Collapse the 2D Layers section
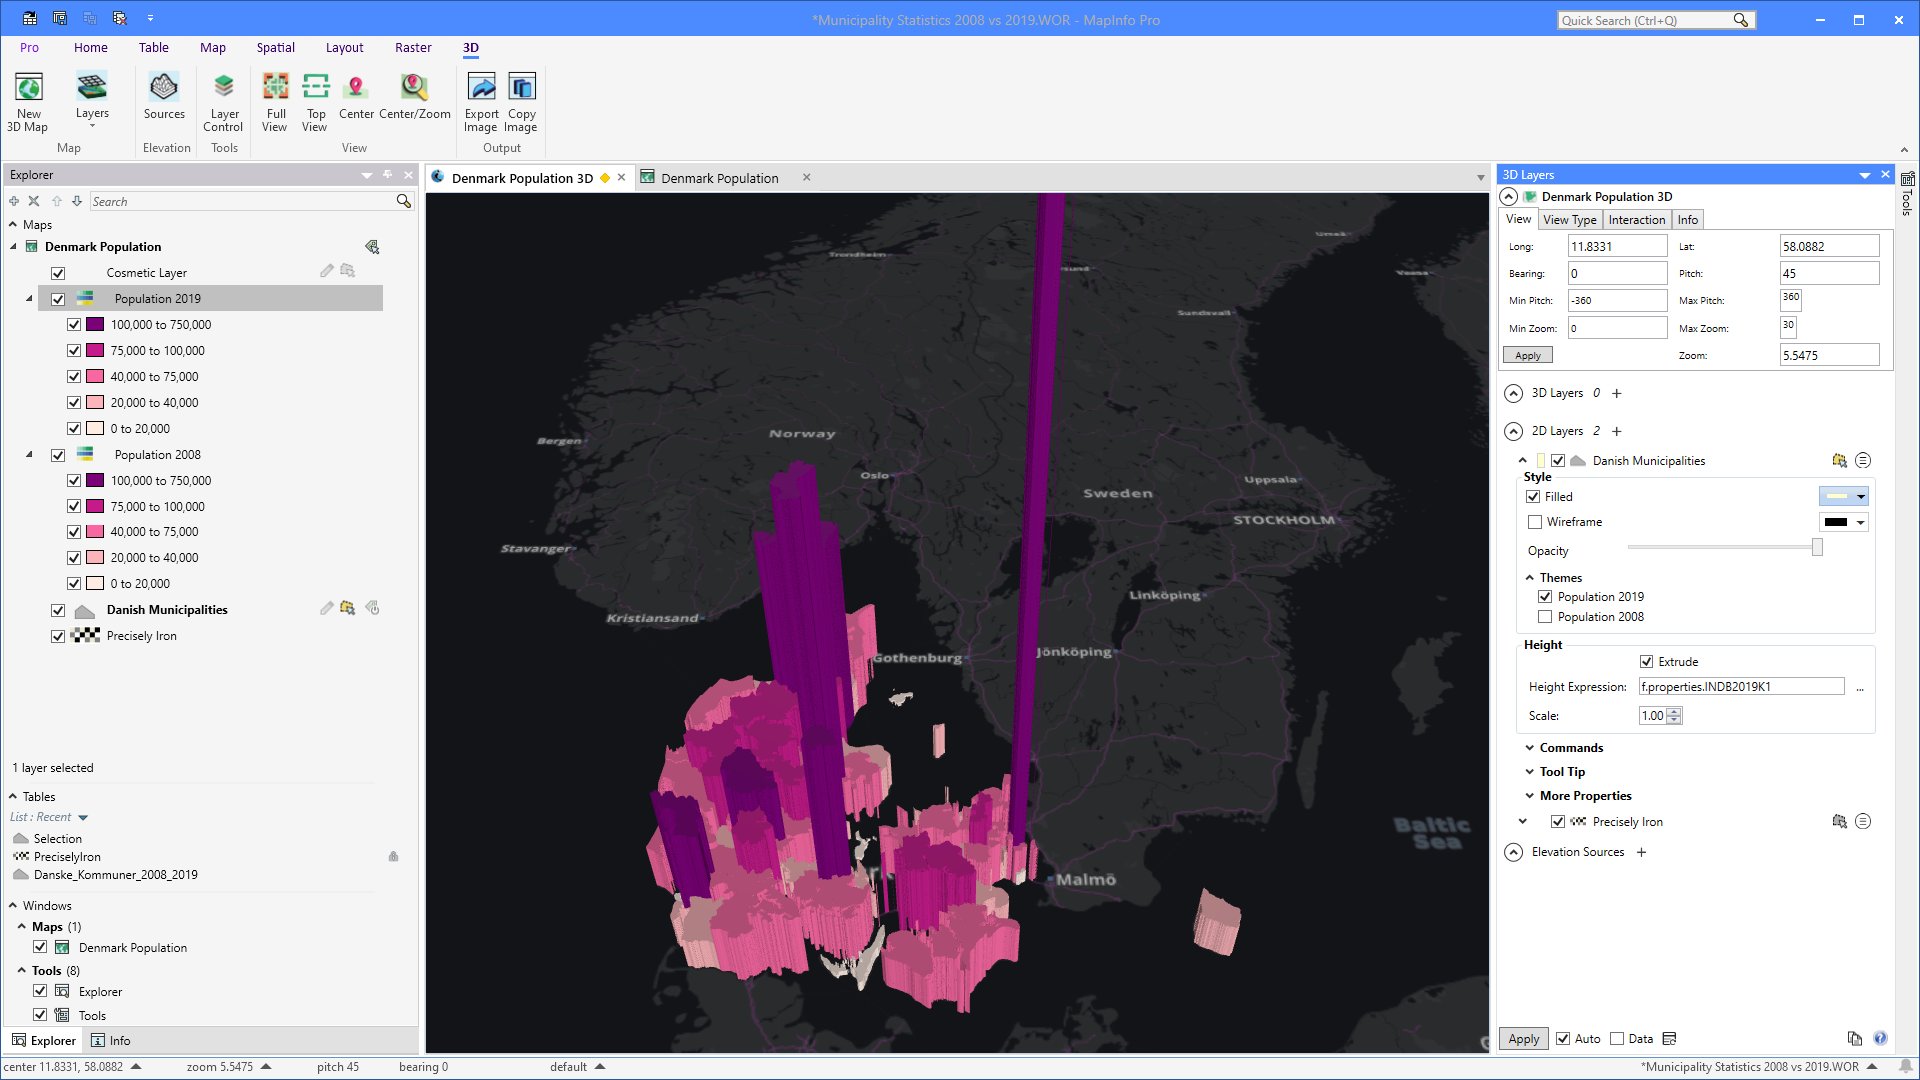Viewport: 1920px width, 1080px height. (1513, 431)
